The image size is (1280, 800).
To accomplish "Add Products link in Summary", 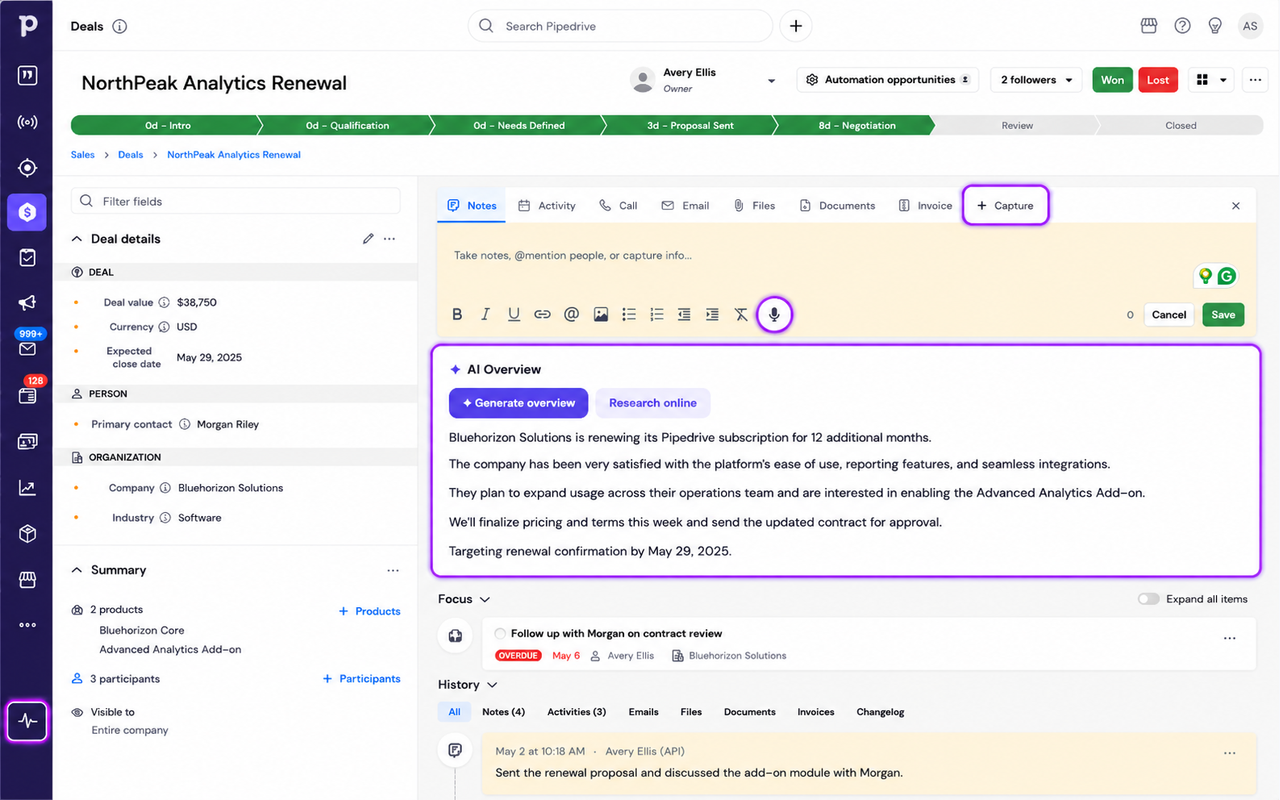I will [369, 611].
